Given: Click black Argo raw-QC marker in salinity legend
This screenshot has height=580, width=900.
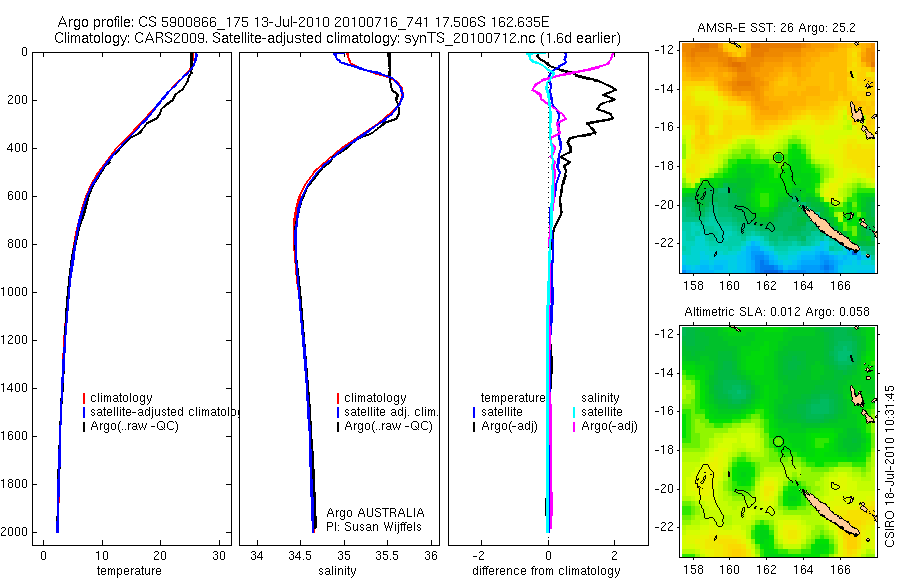Looking at the screenshot, I should (338, 426).
